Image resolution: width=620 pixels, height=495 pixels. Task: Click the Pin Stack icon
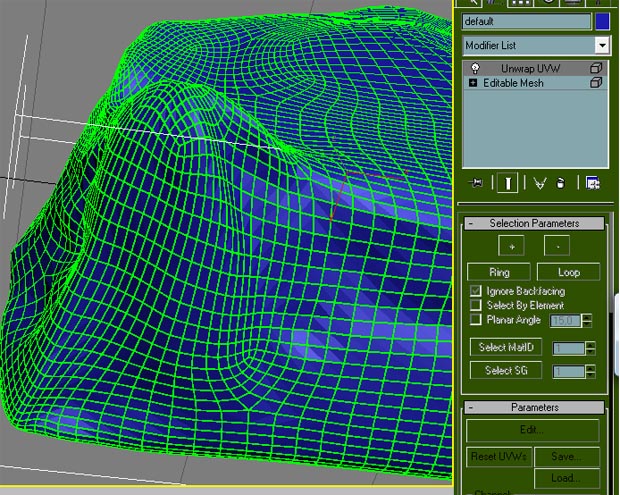coord(475,183)
